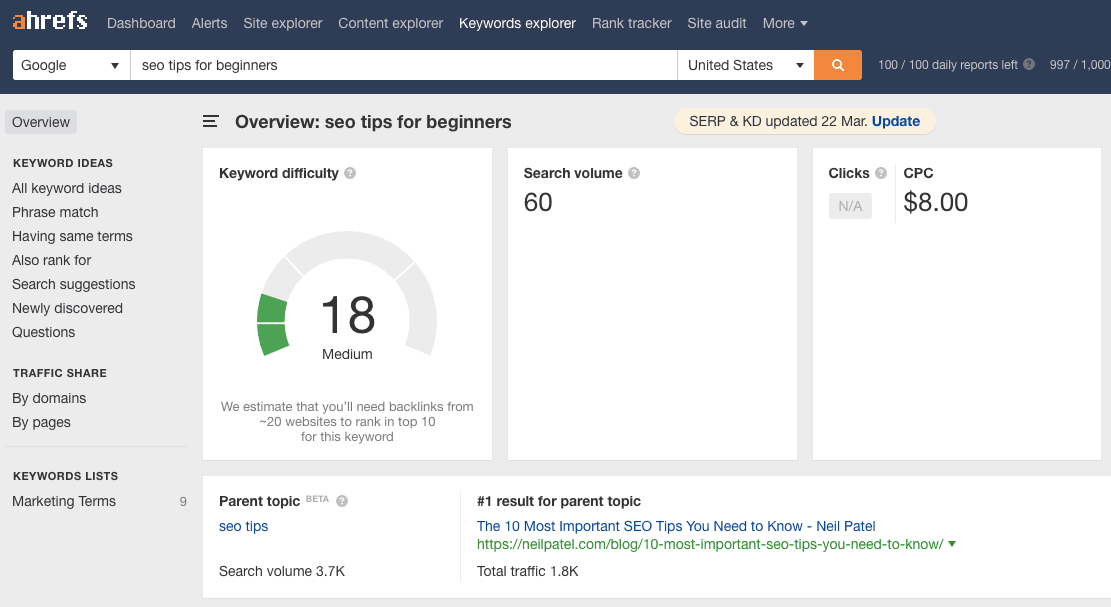Open the Google search engine dropdown
This screenshot has height=607, width=1111.
[71, 65]
